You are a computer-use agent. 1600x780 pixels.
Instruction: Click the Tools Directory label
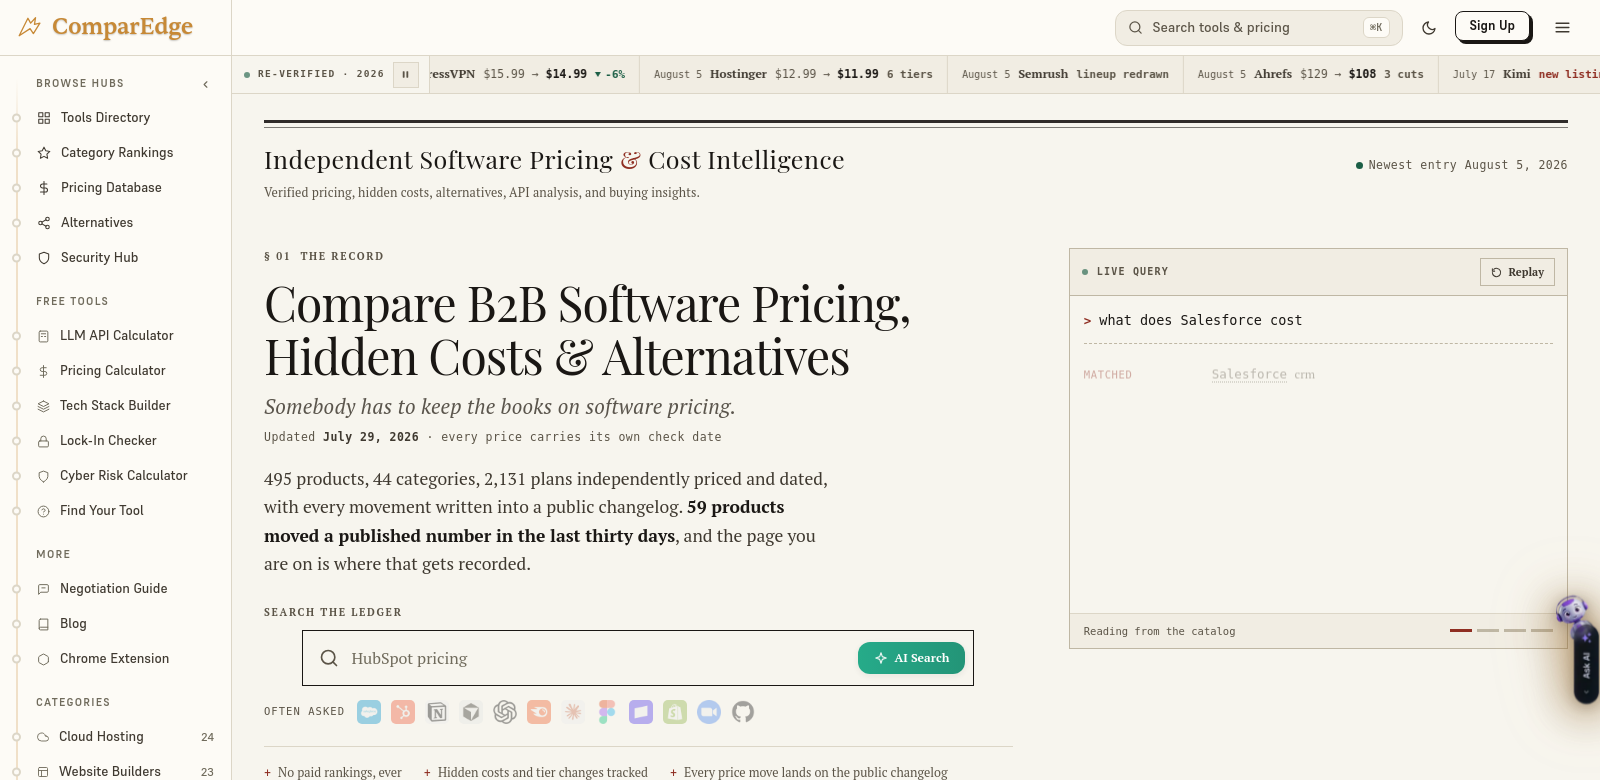pos(105,118)
